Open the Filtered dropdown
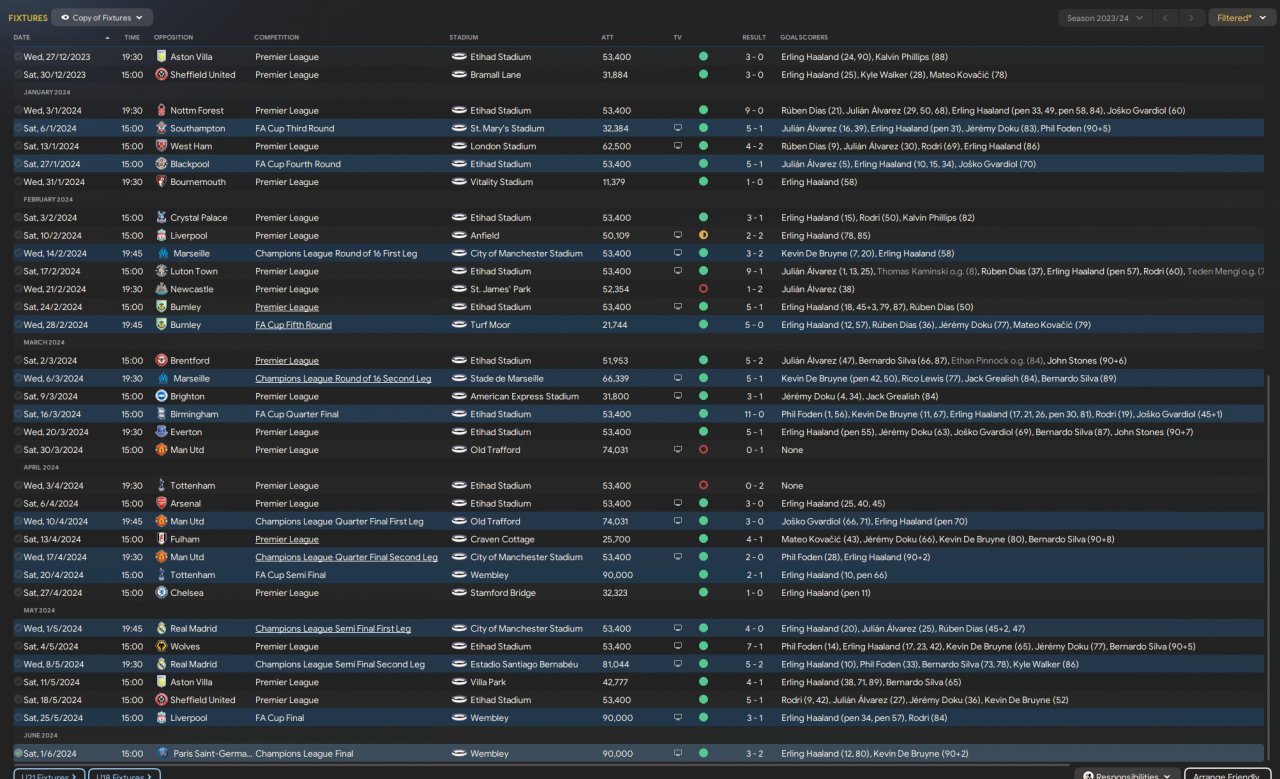 click(1241, 17)
